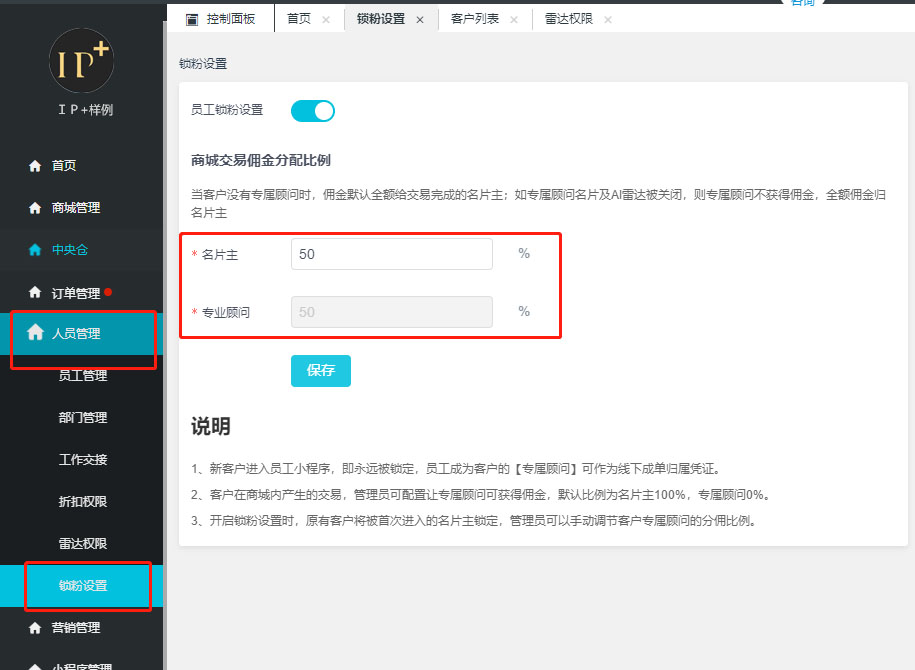
Task: Expand the 商城管理 menu
Action: click(76, 208)
